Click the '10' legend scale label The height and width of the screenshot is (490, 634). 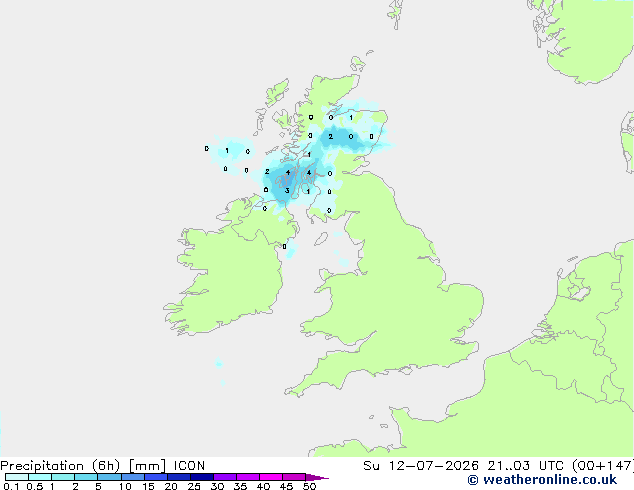point(125,486)
